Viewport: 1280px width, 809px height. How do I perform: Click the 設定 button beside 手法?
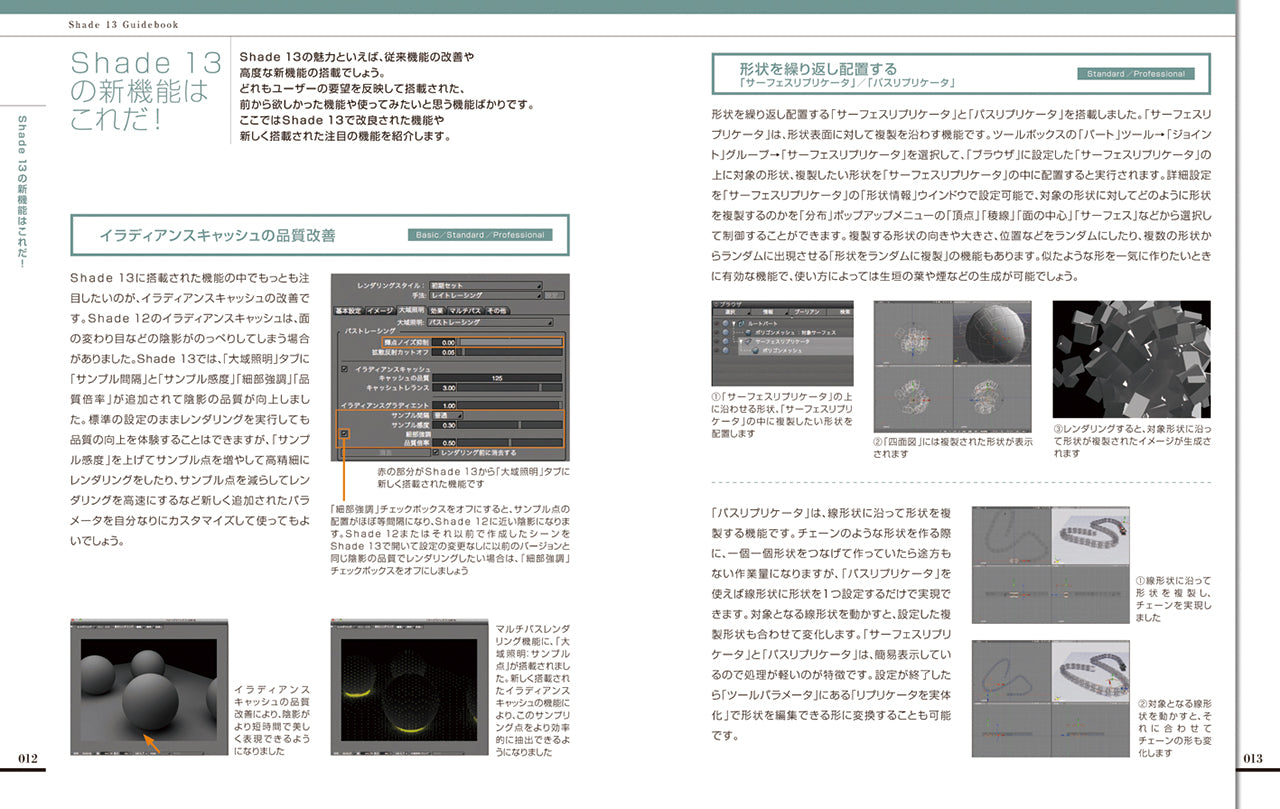click(554, 295)
